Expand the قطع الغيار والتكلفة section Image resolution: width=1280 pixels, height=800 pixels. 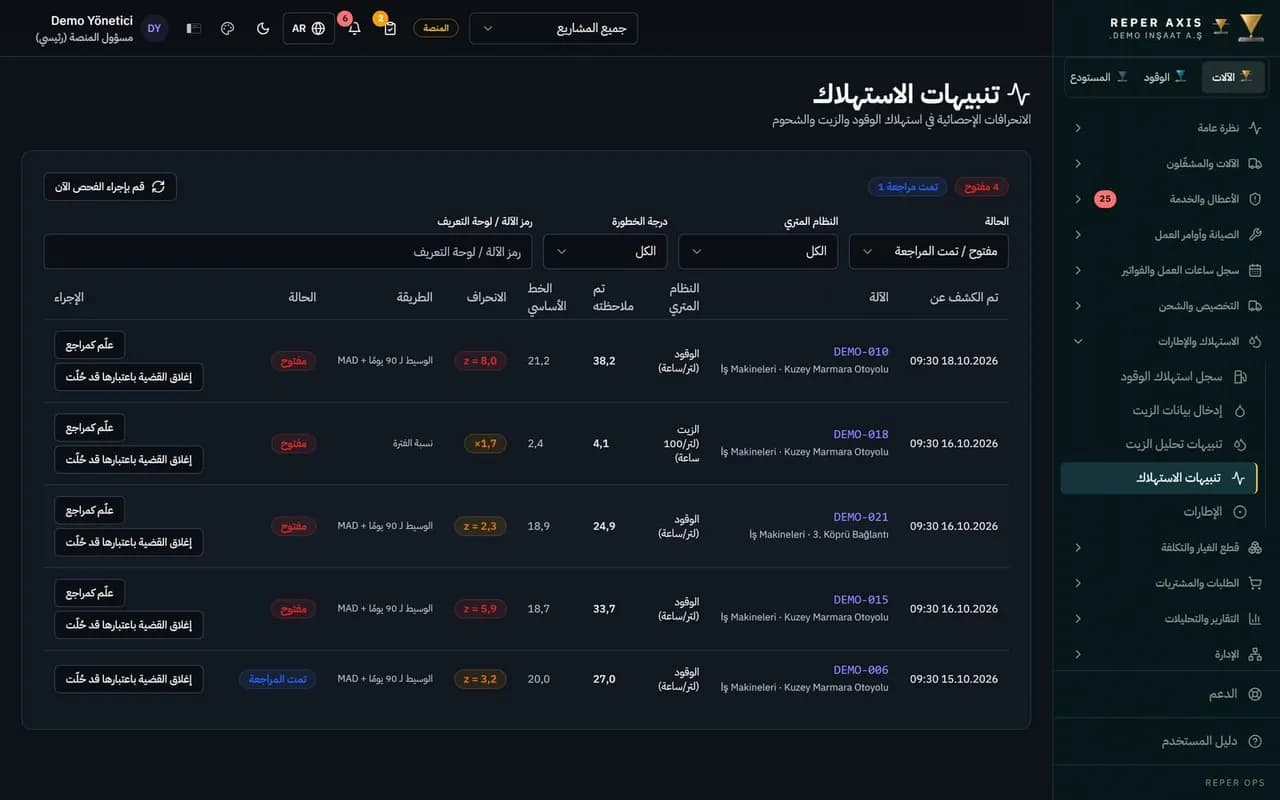click(1166, 548)
